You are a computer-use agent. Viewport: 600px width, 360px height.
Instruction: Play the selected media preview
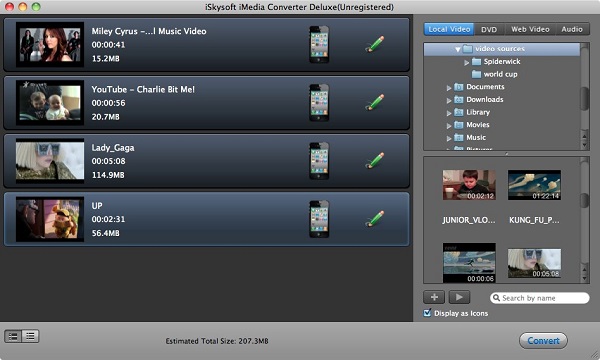[459, 297]
